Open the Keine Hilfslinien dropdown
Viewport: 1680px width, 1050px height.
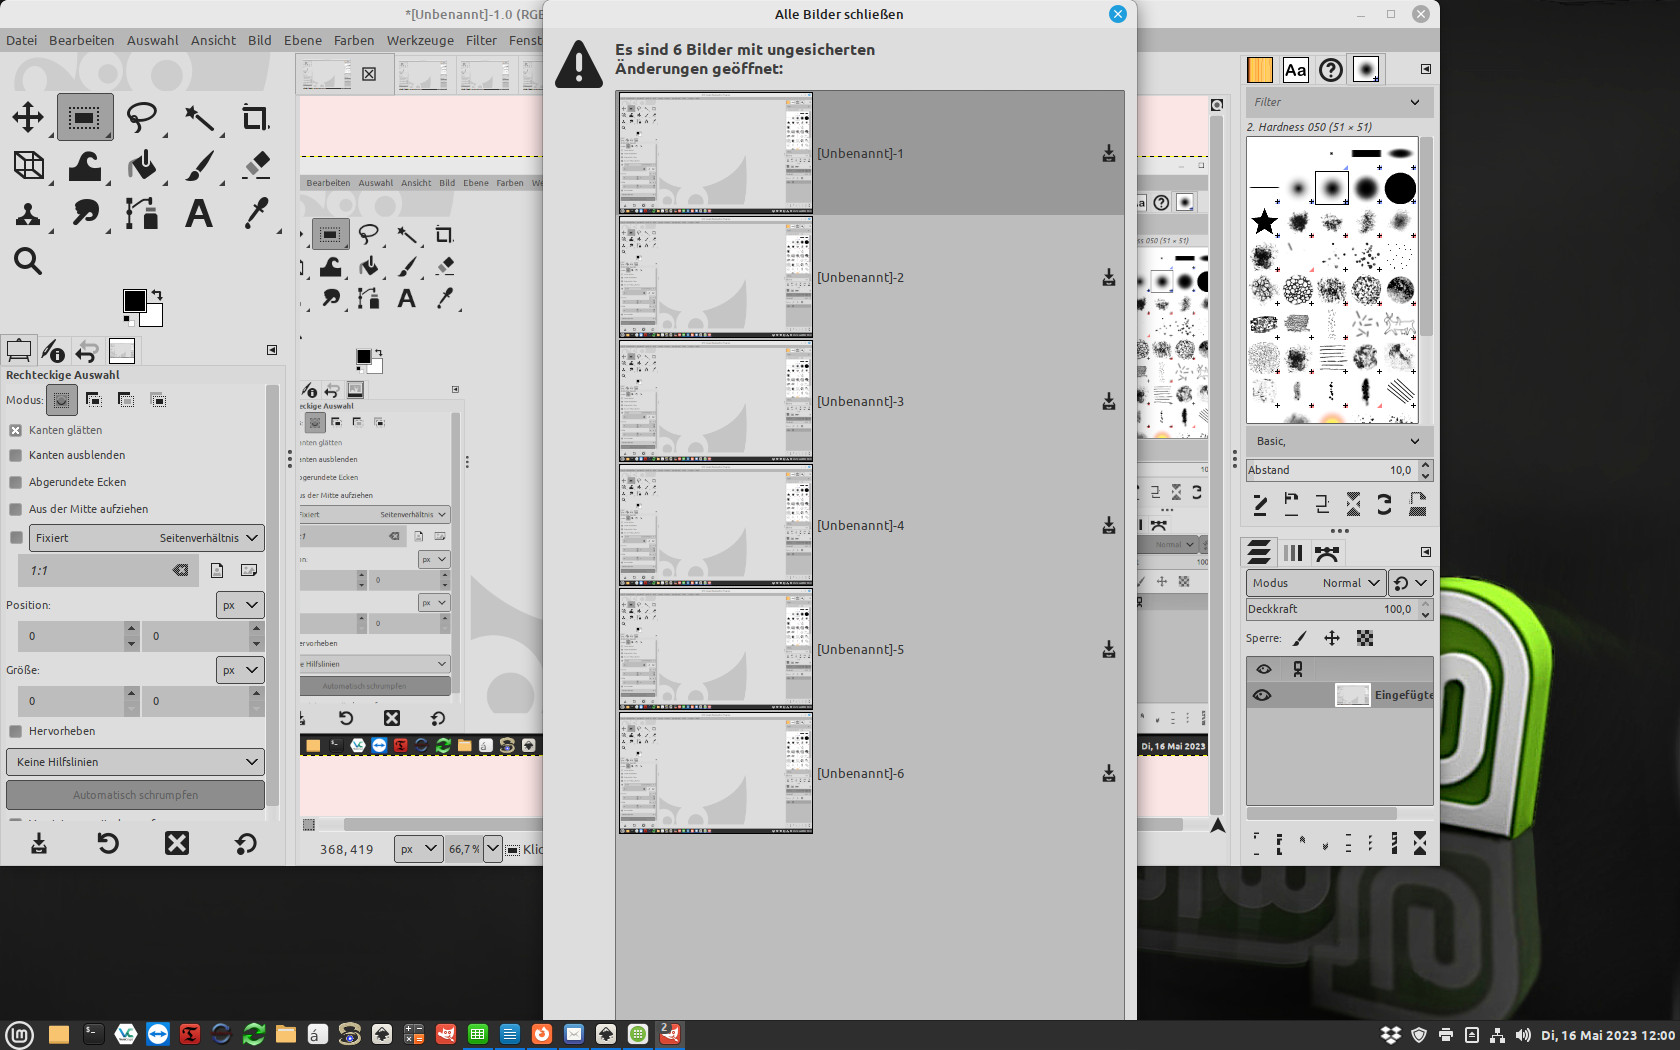coord(135,762)
